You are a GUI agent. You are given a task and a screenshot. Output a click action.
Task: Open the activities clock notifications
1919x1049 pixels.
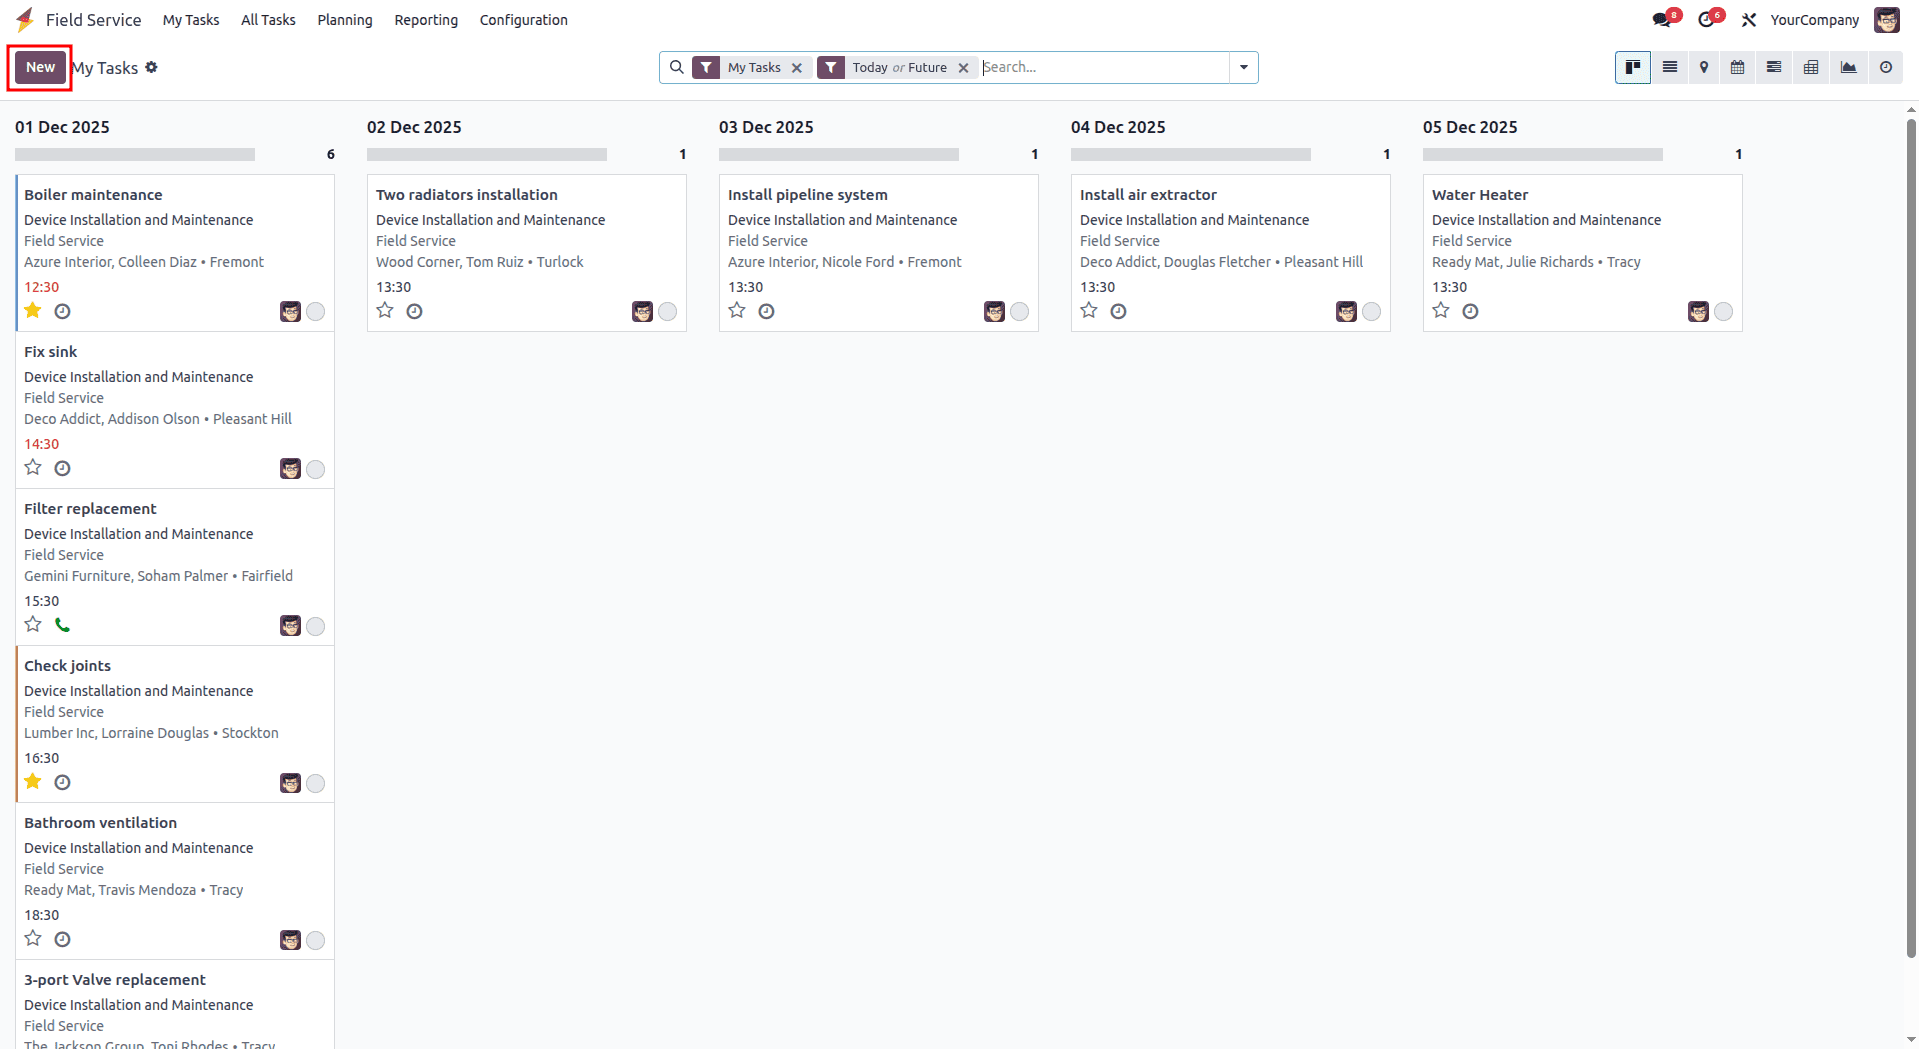click(1708, 19)
